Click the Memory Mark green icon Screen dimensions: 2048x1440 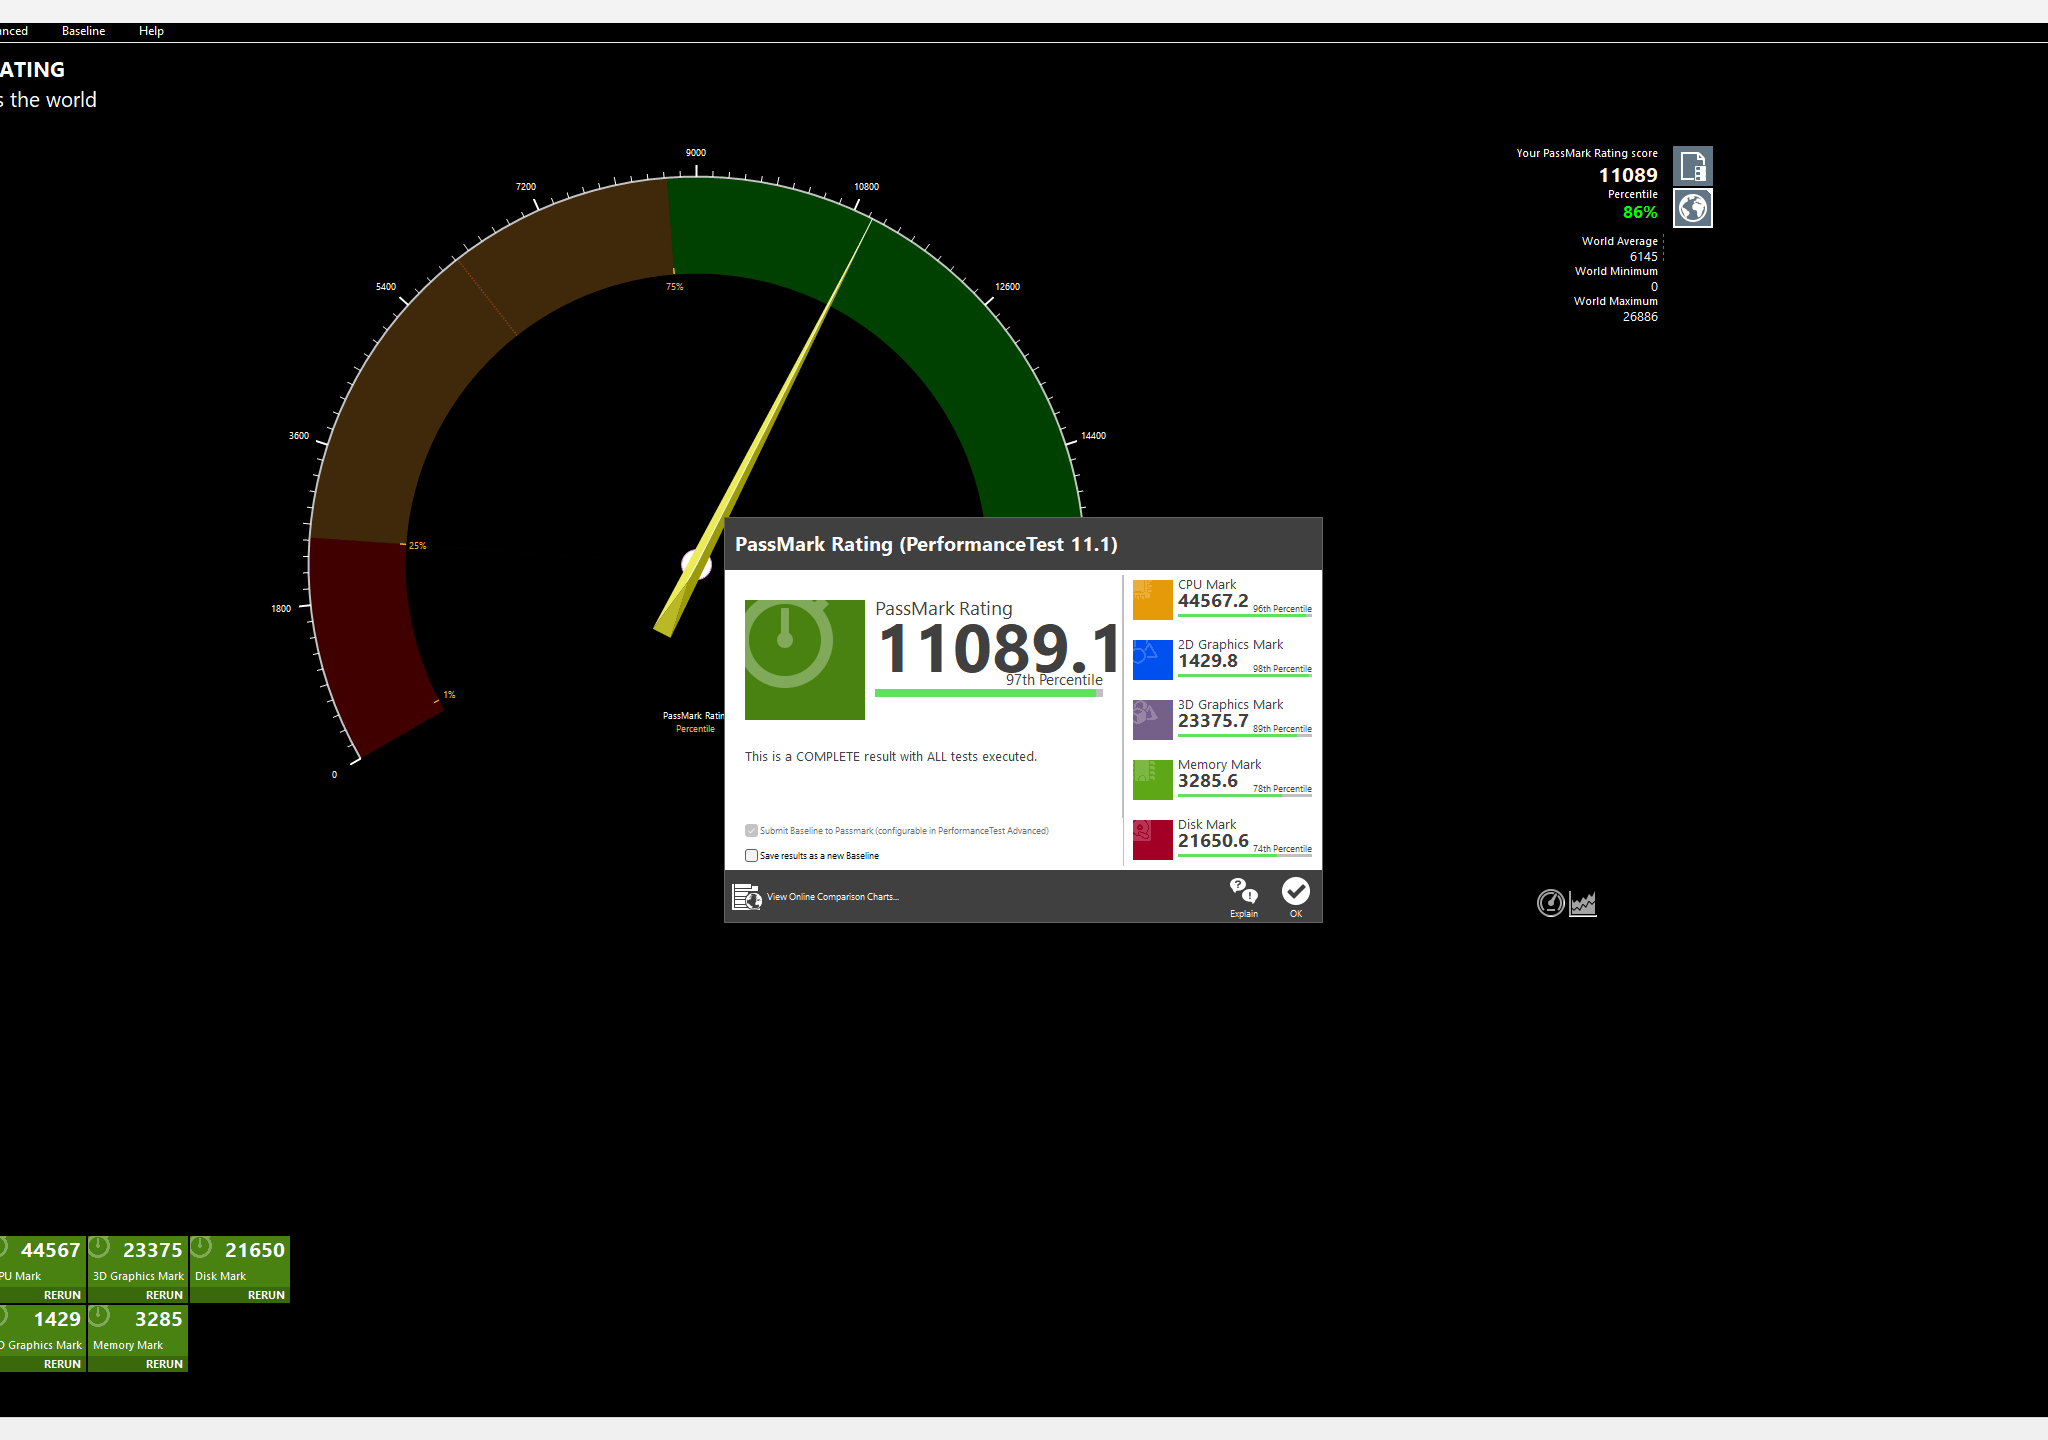coord(1152,780)
